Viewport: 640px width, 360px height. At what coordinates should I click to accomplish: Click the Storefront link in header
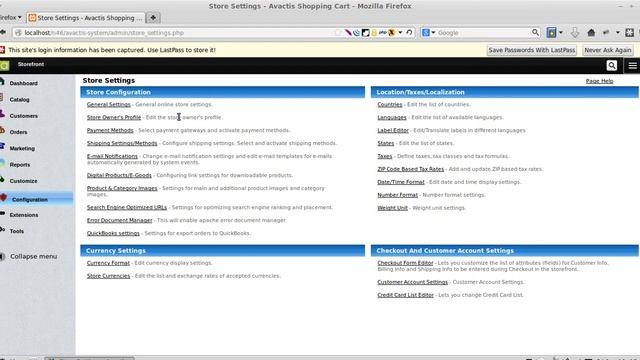(31, 64)
